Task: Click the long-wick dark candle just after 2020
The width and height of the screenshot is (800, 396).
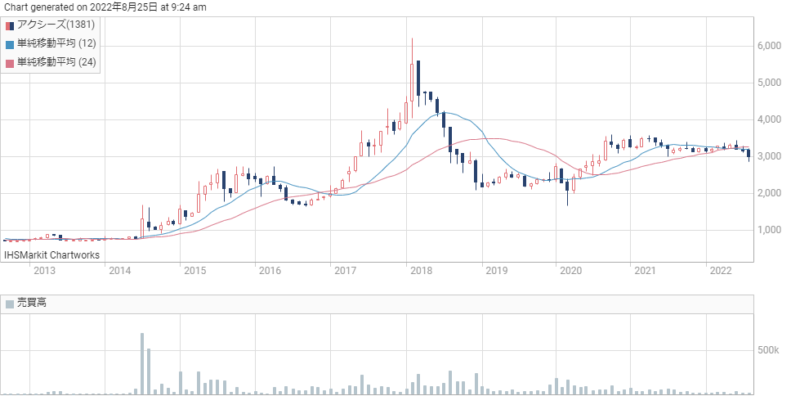Action: pos(567,187)
